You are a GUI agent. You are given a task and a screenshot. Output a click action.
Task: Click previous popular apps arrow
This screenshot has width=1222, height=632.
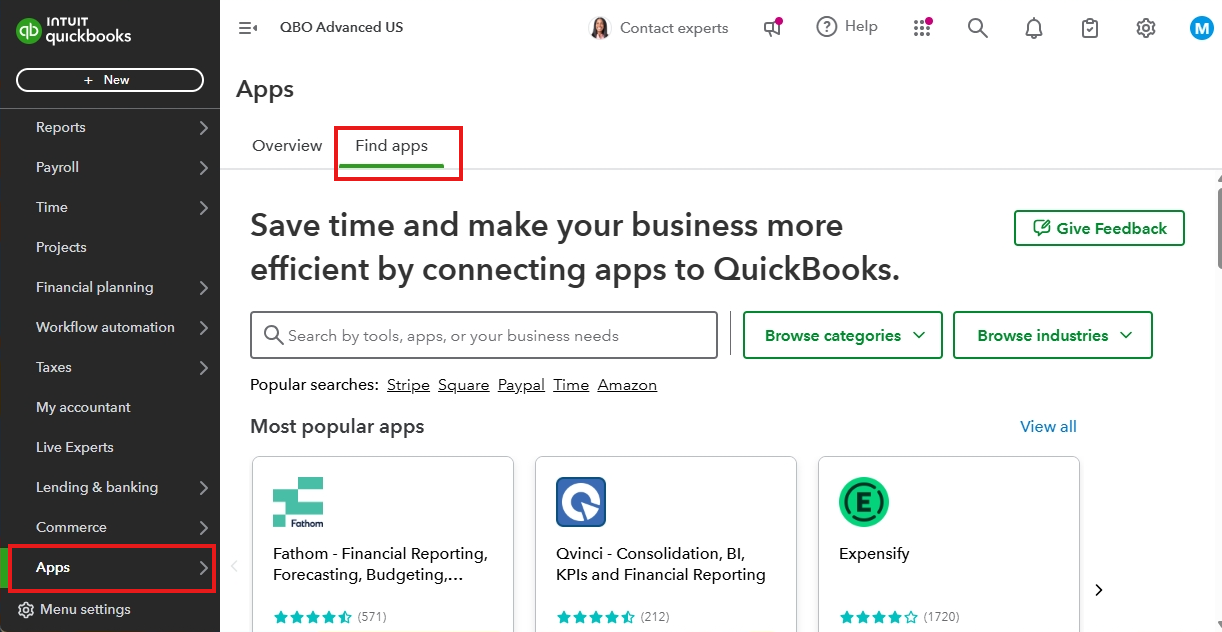point(235,566)
